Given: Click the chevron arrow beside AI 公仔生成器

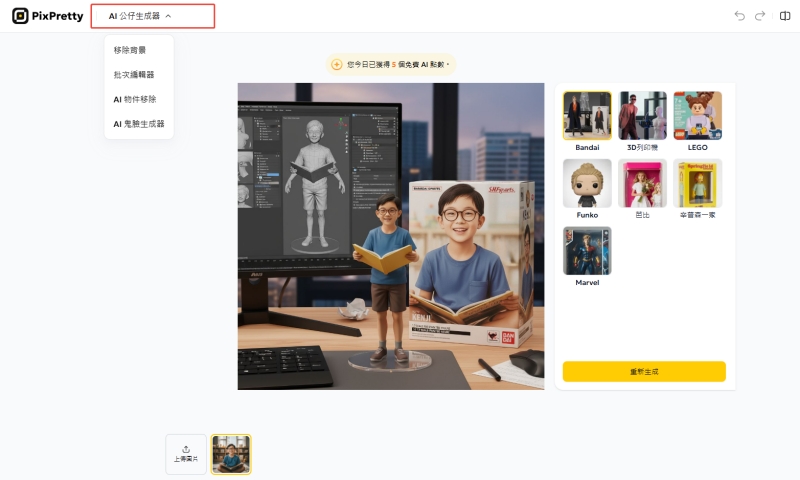Looking at the screenshot, I should (169, 16).
